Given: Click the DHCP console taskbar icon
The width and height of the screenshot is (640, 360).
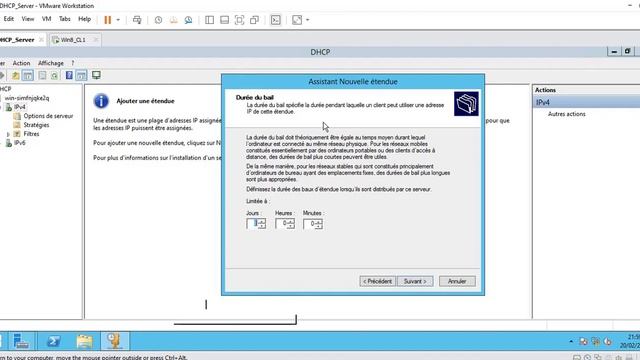Looking at the screenshot, I should tap(115, 341).
